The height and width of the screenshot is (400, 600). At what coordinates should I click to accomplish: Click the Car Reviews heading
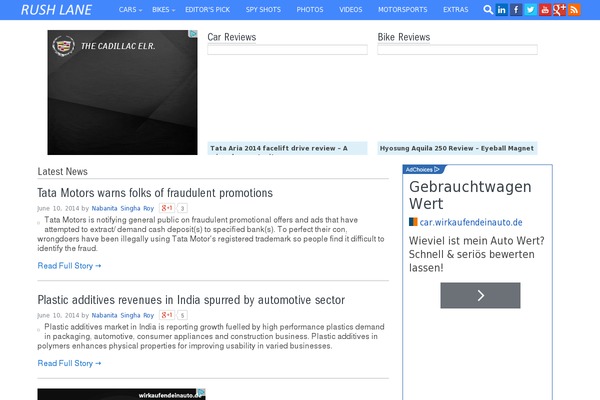(x=232, y=37)
